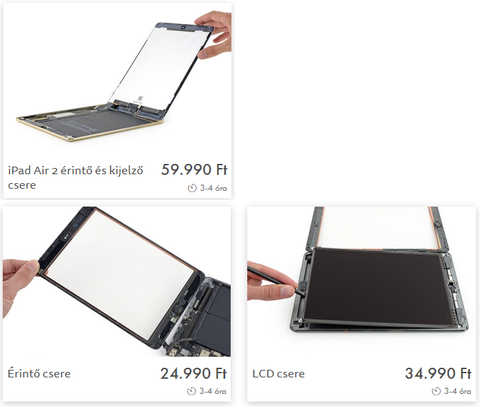Click the clock icon on Érintő csere card
The image size is (480, 407).
point(191,391)
